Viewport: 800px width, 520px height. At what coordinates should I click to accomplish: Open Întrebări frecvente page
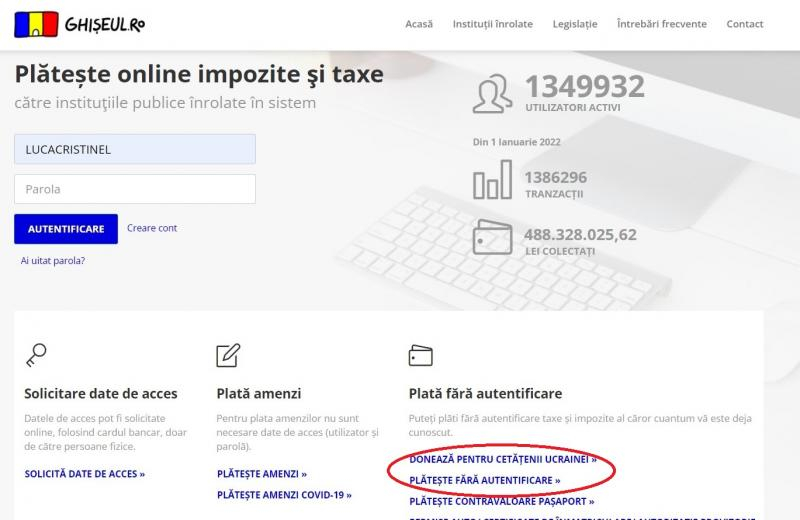pos(661,24)
